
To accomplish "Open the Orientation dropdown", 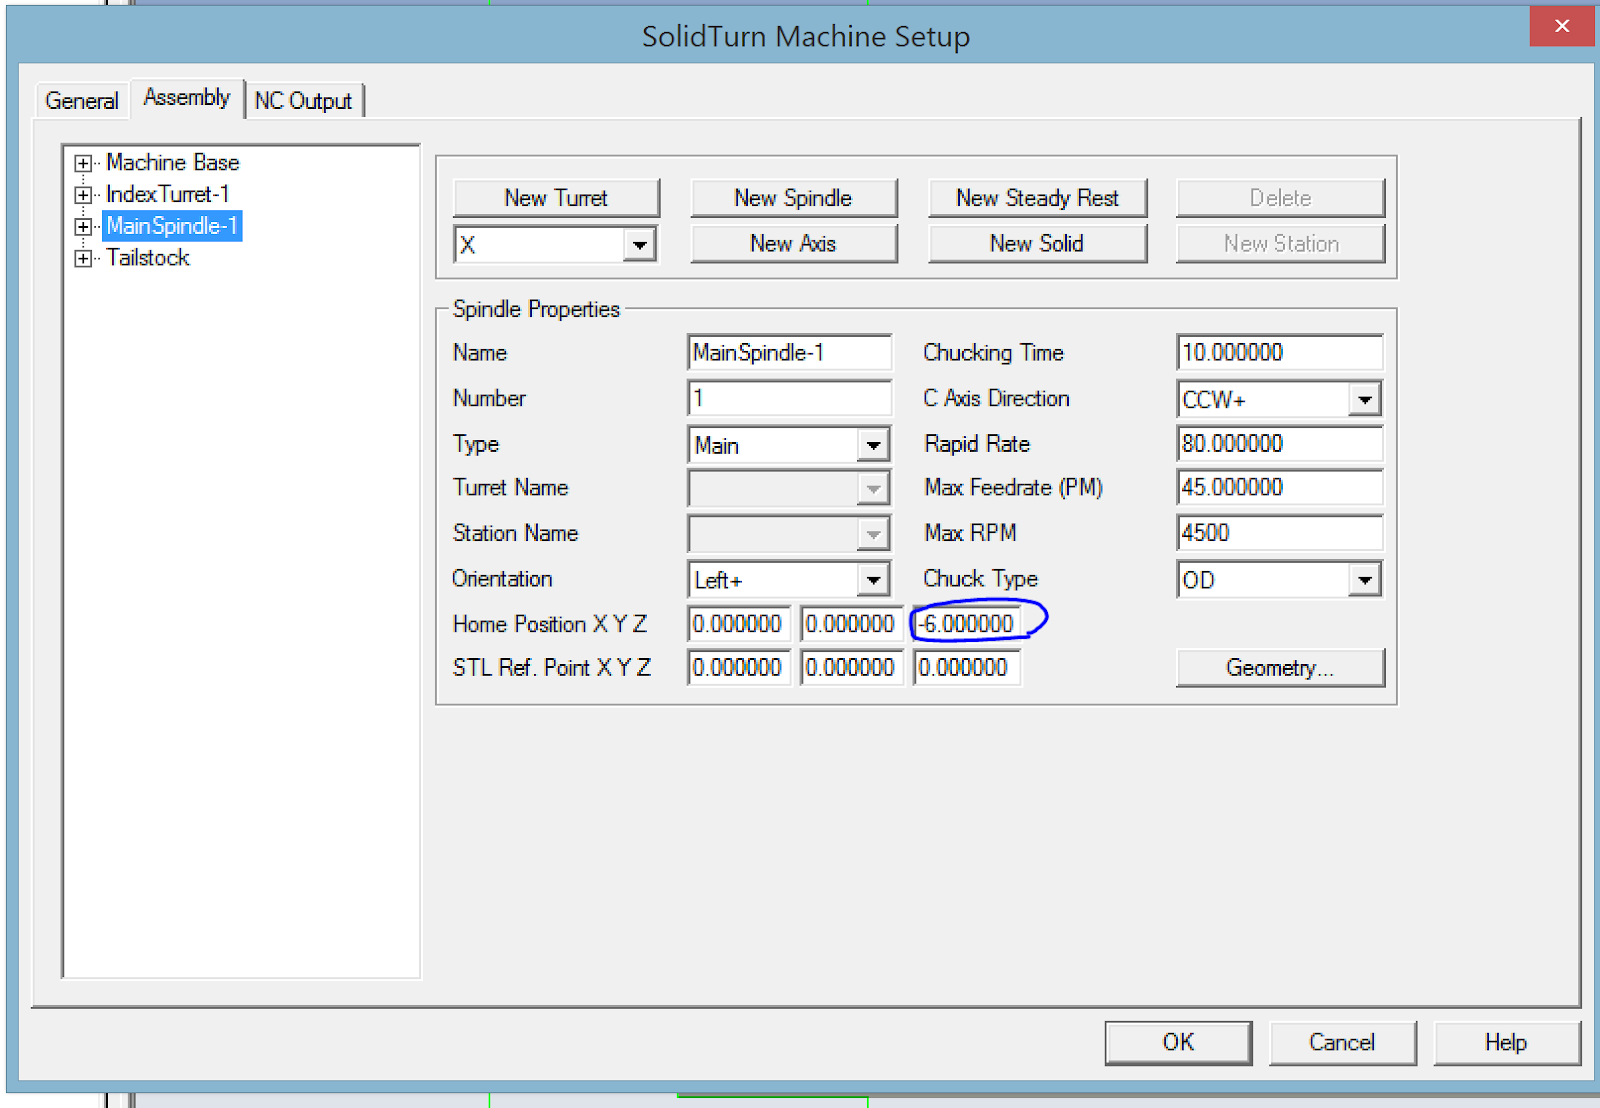I will click(873, 580).
